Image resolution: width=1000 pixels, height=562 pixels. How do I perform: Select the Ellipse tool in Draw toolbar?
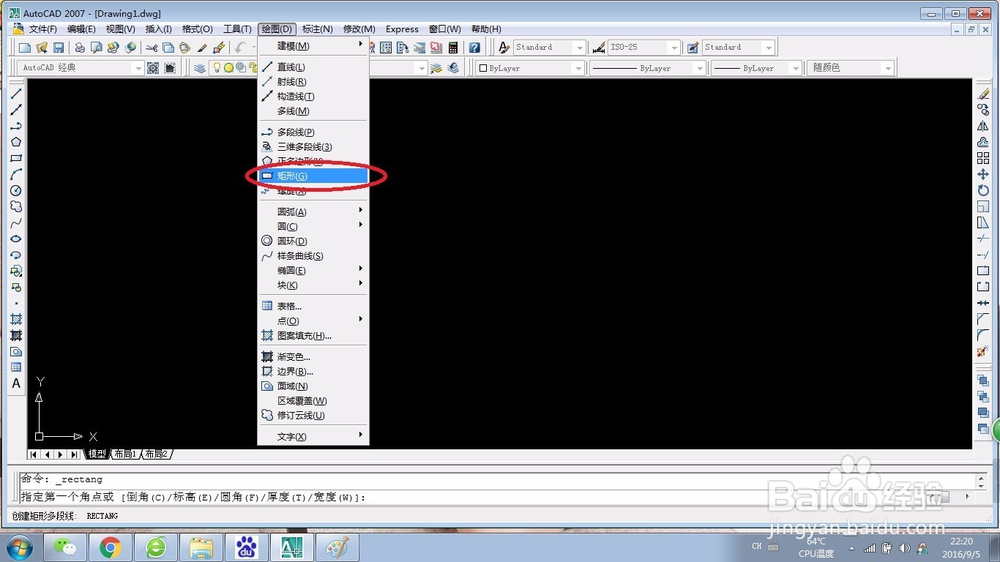[x=16, y=239]
